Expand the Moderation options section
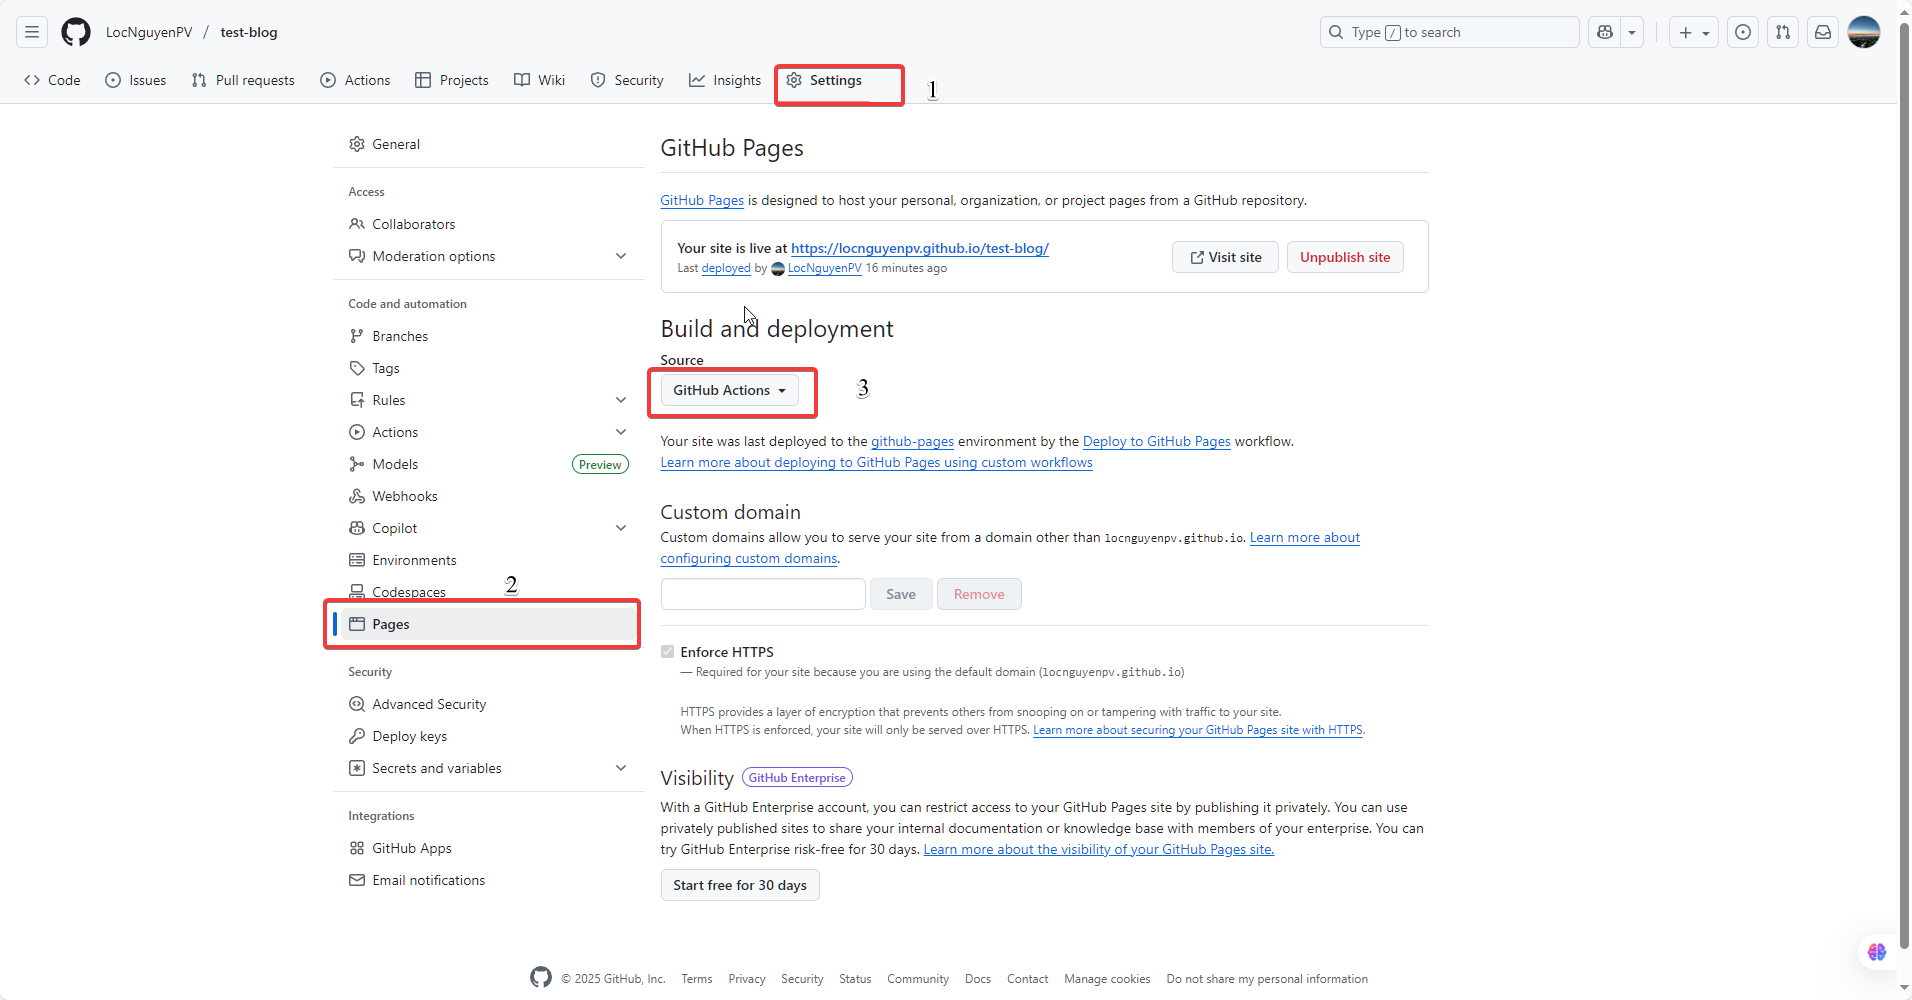 pos(621,256)
